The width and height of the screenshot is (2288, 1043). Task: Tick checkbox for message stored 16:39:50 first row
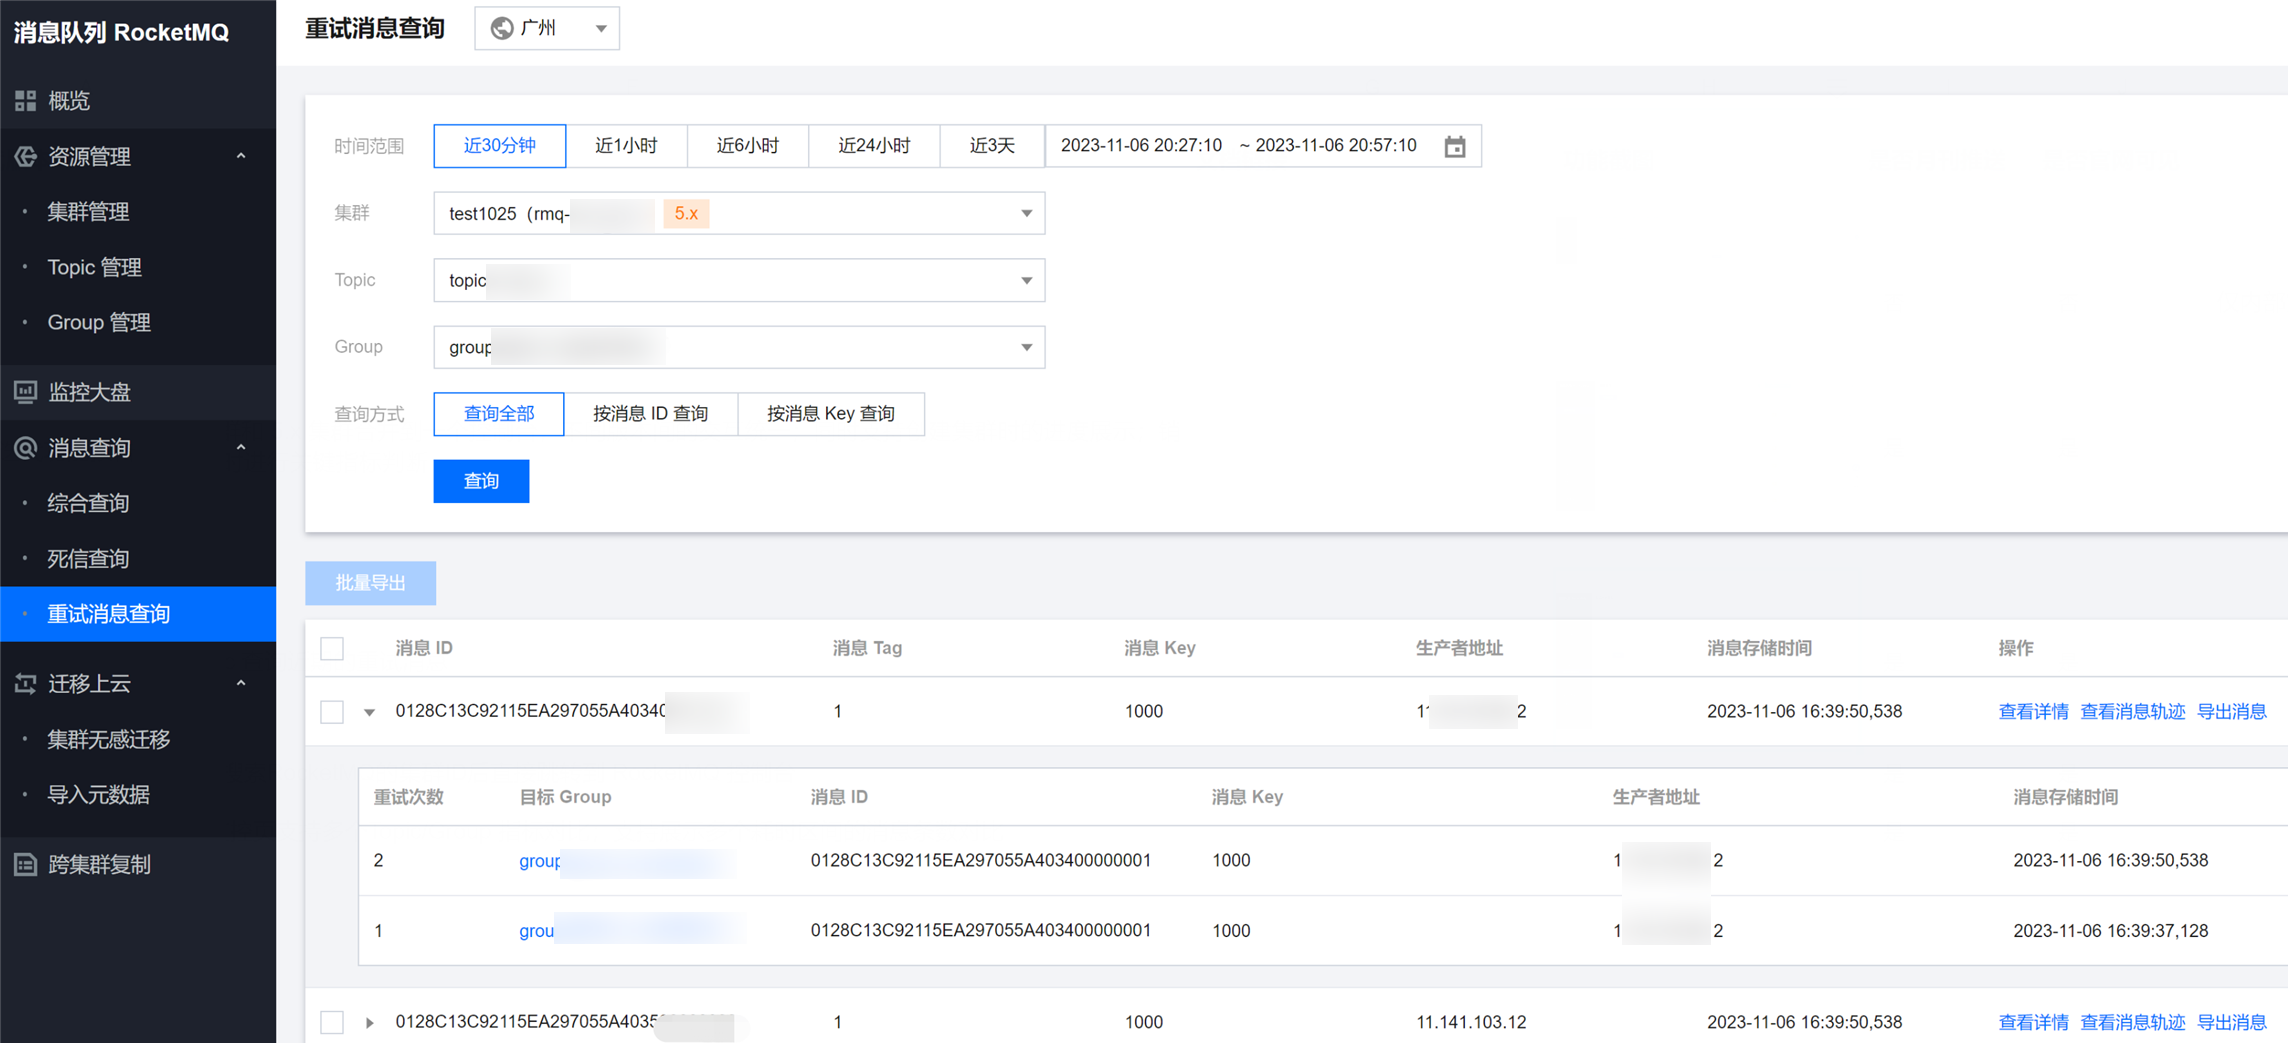click(332, 711)
